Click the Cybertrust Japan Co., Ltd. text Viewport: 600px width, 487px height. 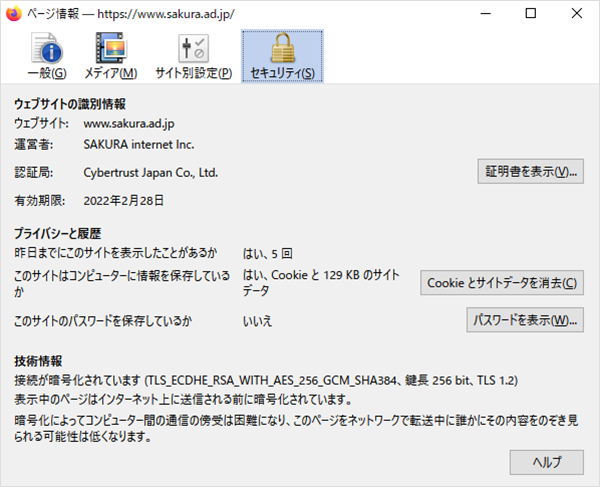[151, 172]
